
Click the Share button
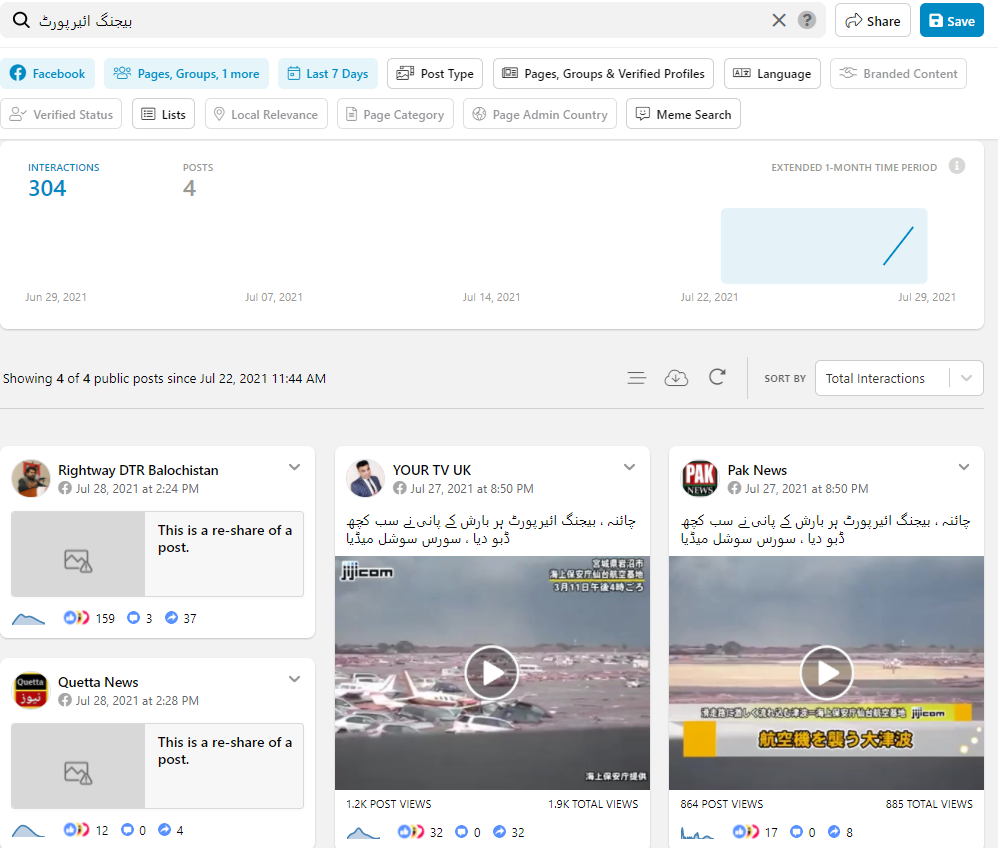[872, 21]
